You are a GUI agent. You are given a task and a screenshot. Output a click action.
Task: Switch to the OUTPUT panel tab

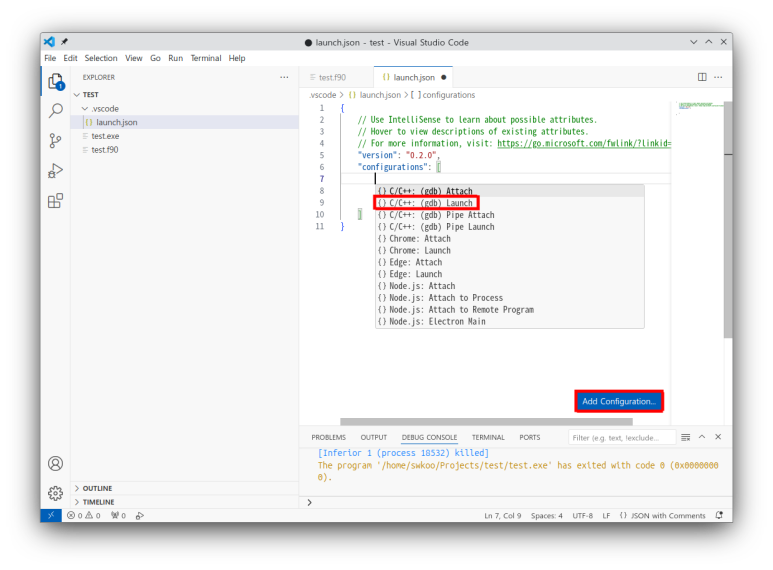coord(374,437)
